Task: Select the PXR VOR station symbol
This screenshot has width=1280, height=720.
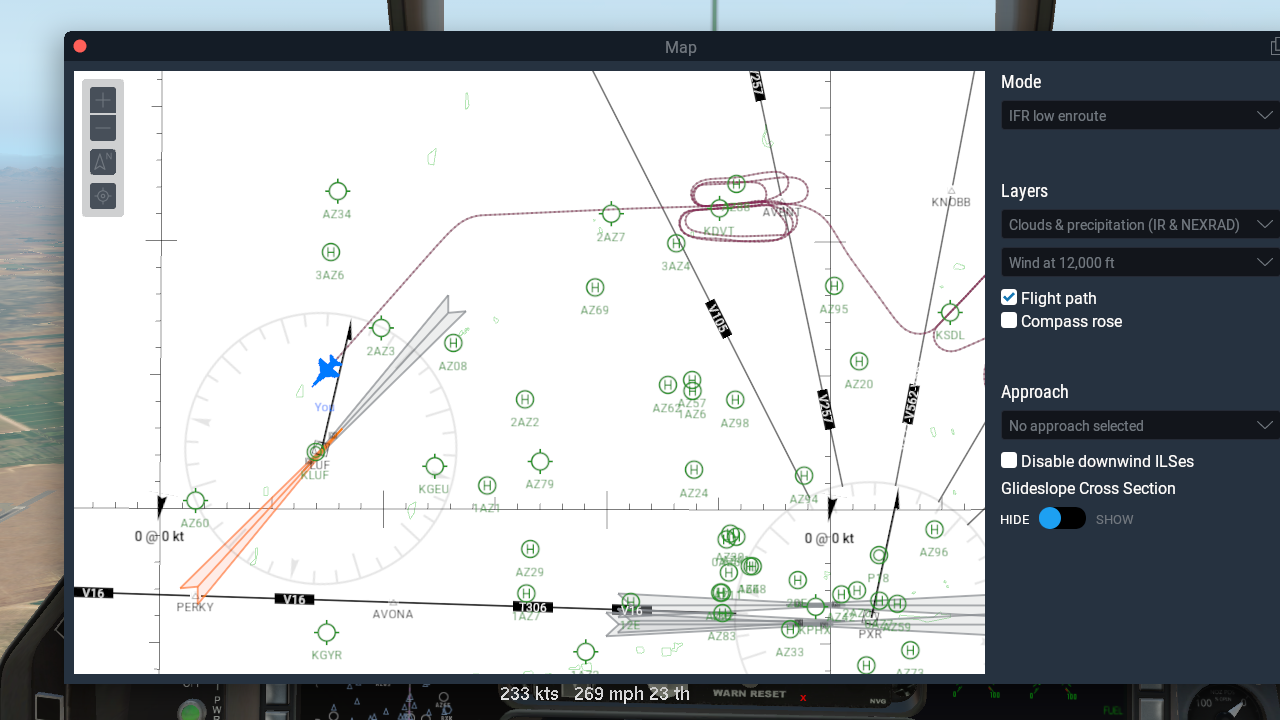Action: click(871, 620)
